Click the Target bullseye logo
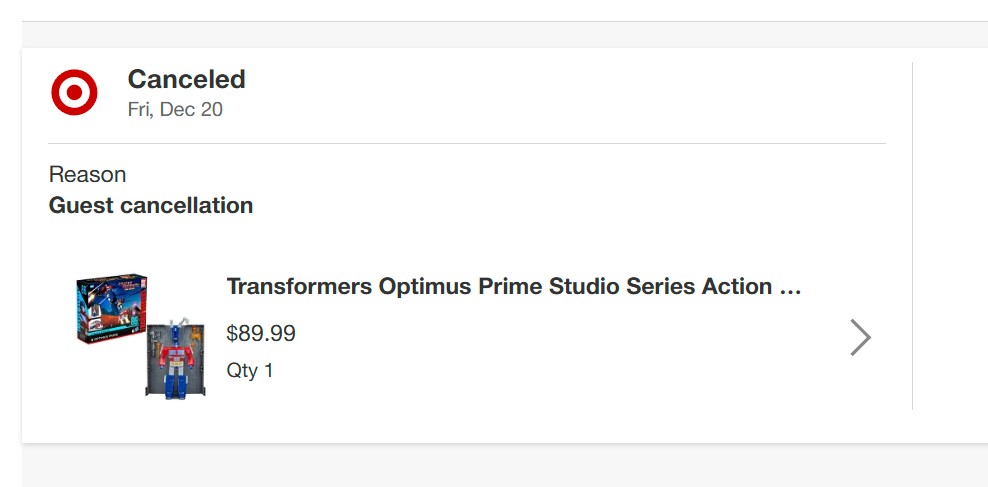Screen dimensions: 988x487 coord(74,93)
